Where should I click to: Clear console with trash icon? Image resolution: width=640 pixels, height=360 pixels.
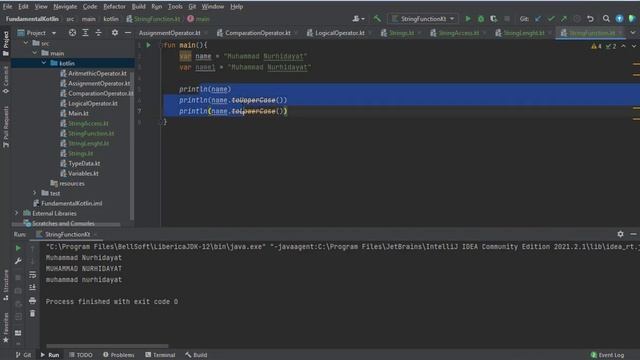click(32, 314)
